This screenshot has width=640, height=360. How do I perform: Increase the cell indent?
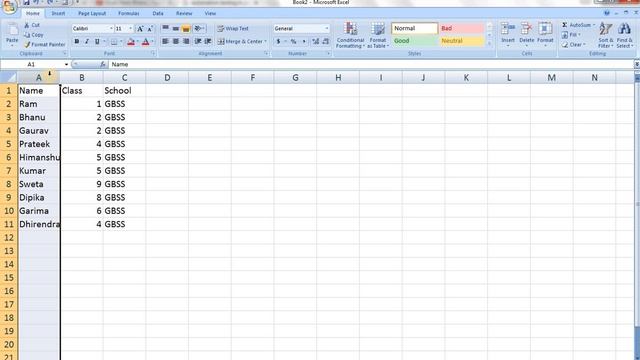click(x=208, y=42)
